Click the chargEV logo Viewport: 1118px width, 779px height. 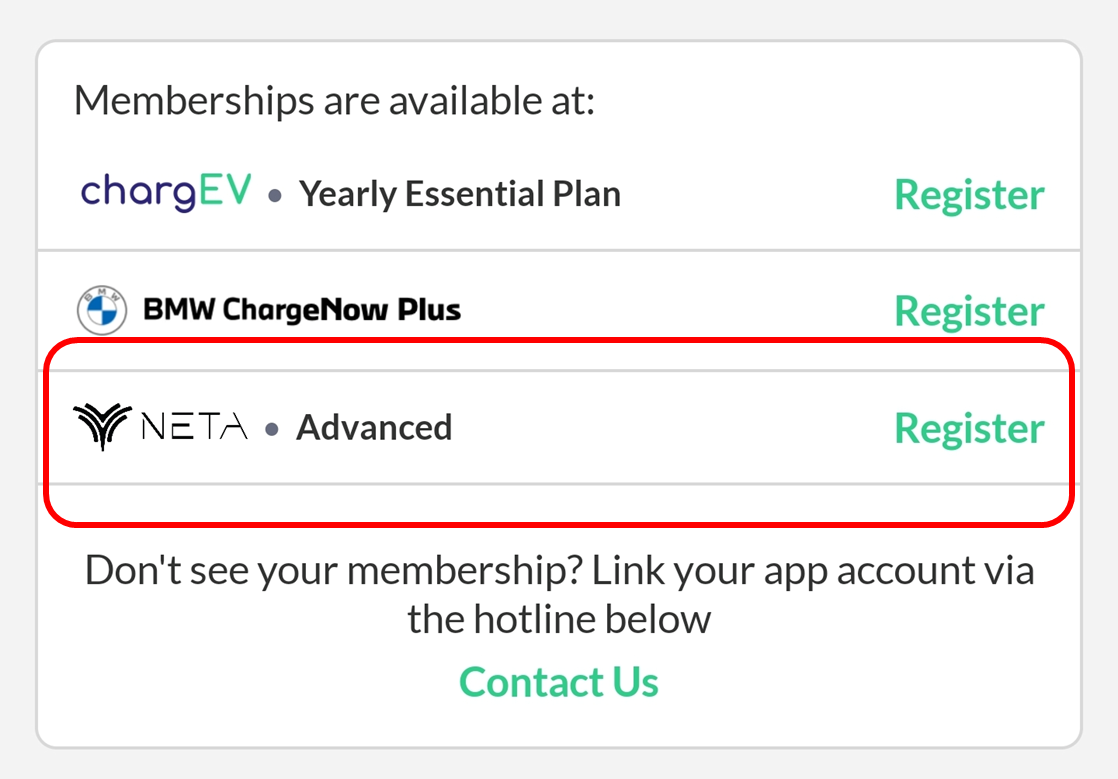click(165, 192)
